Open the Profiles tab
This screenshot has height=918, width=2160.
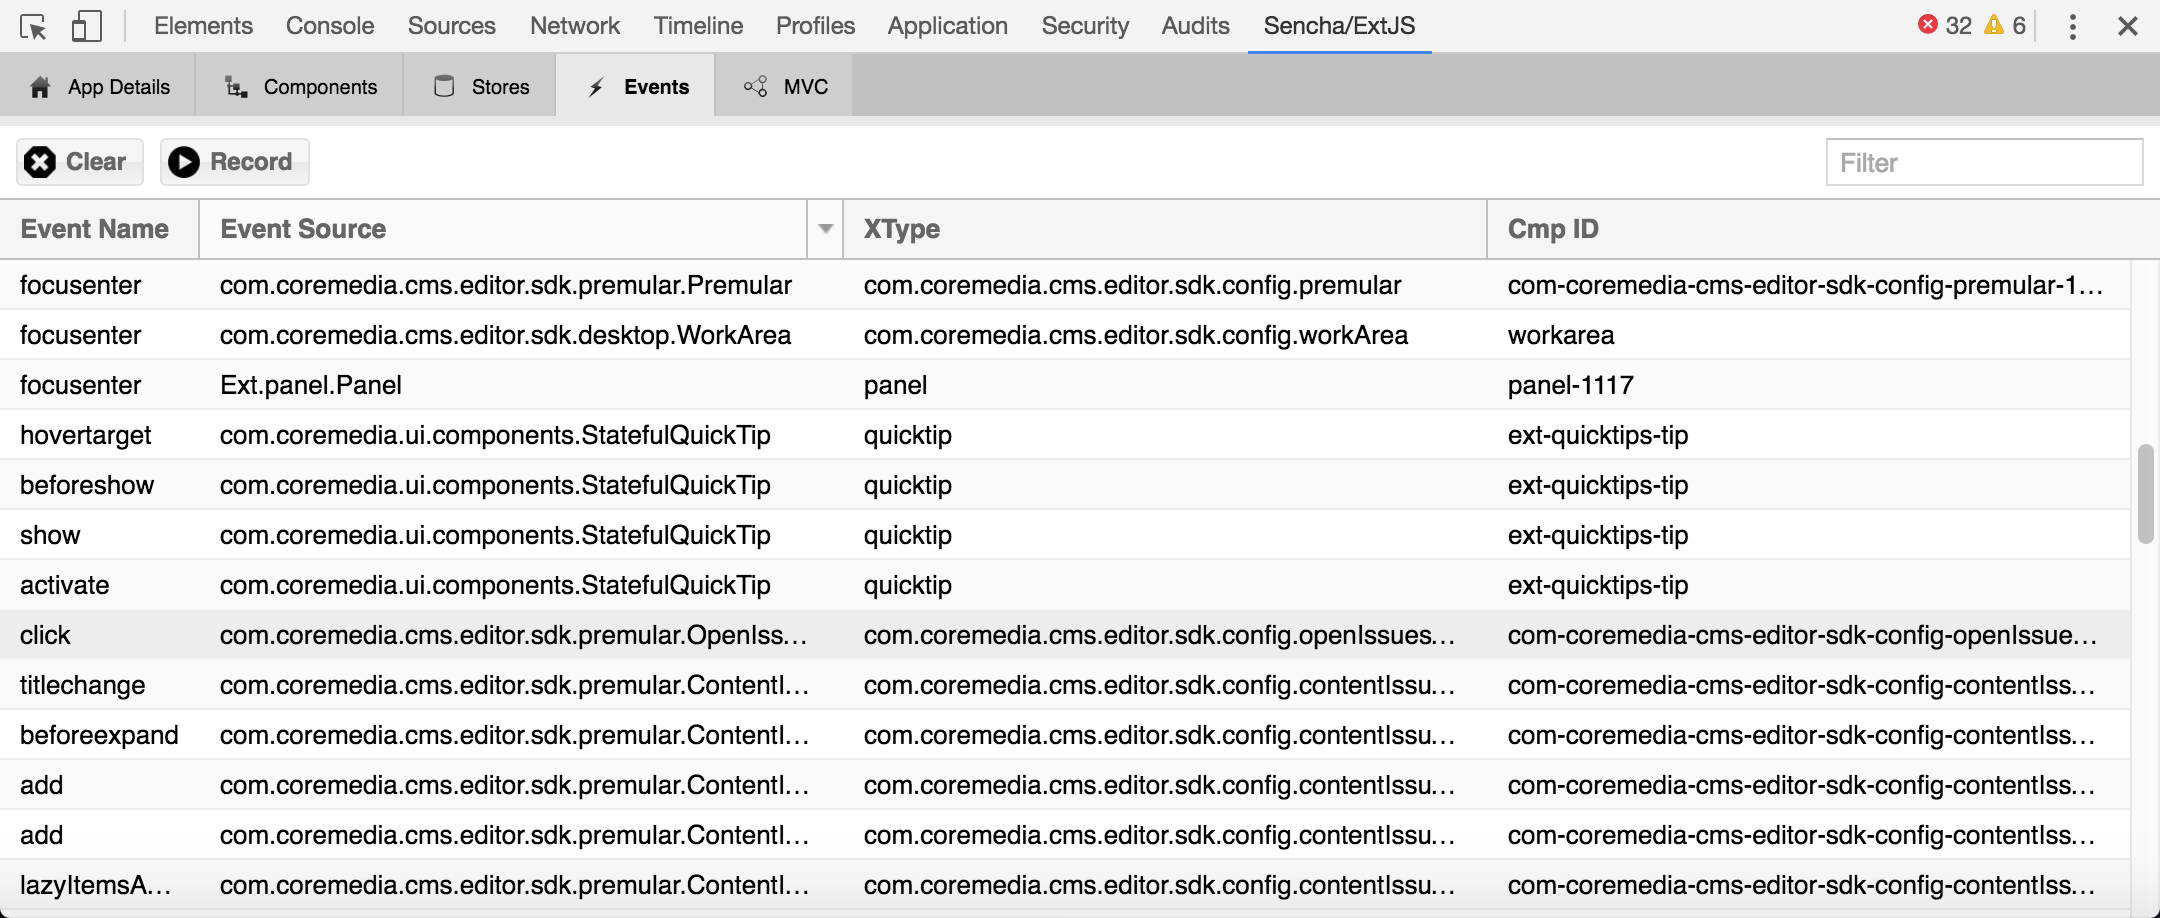point(814,26)
